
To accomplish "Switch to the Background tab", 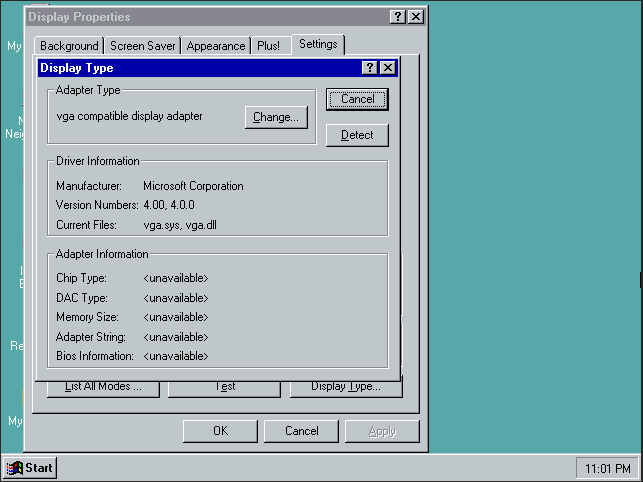I will (69, 46).
